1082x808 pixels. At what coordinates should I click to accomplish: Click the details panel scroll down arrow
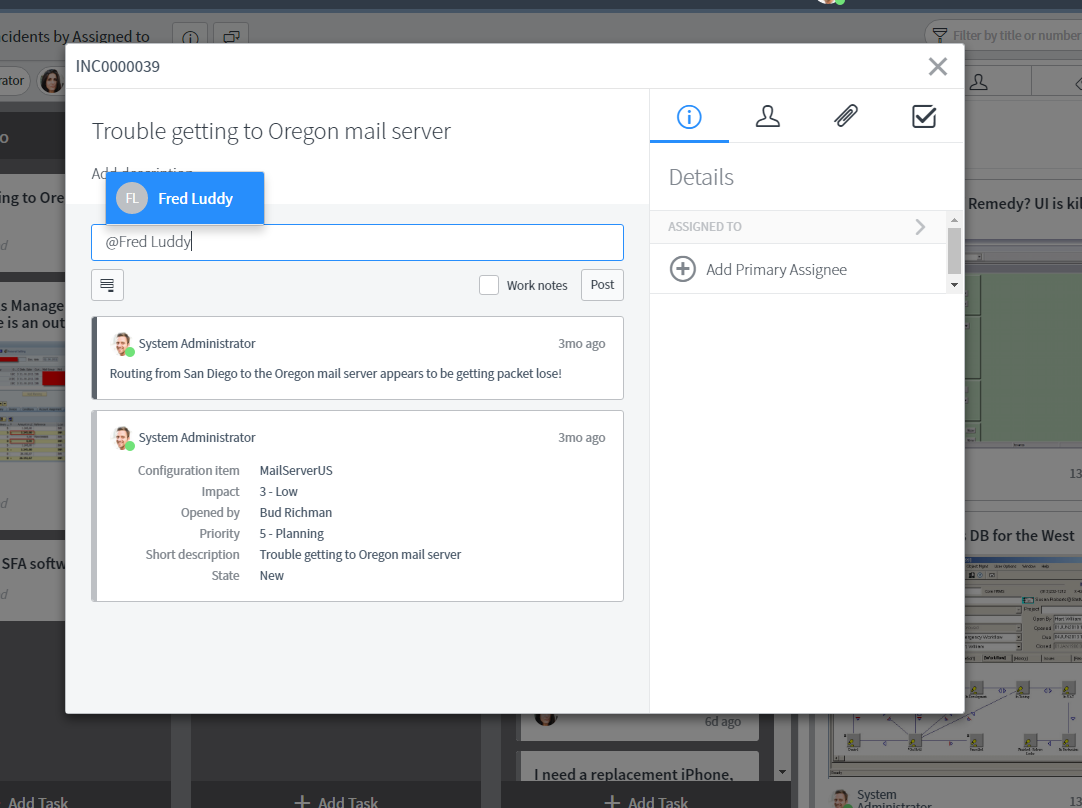(x=954, y=285)
